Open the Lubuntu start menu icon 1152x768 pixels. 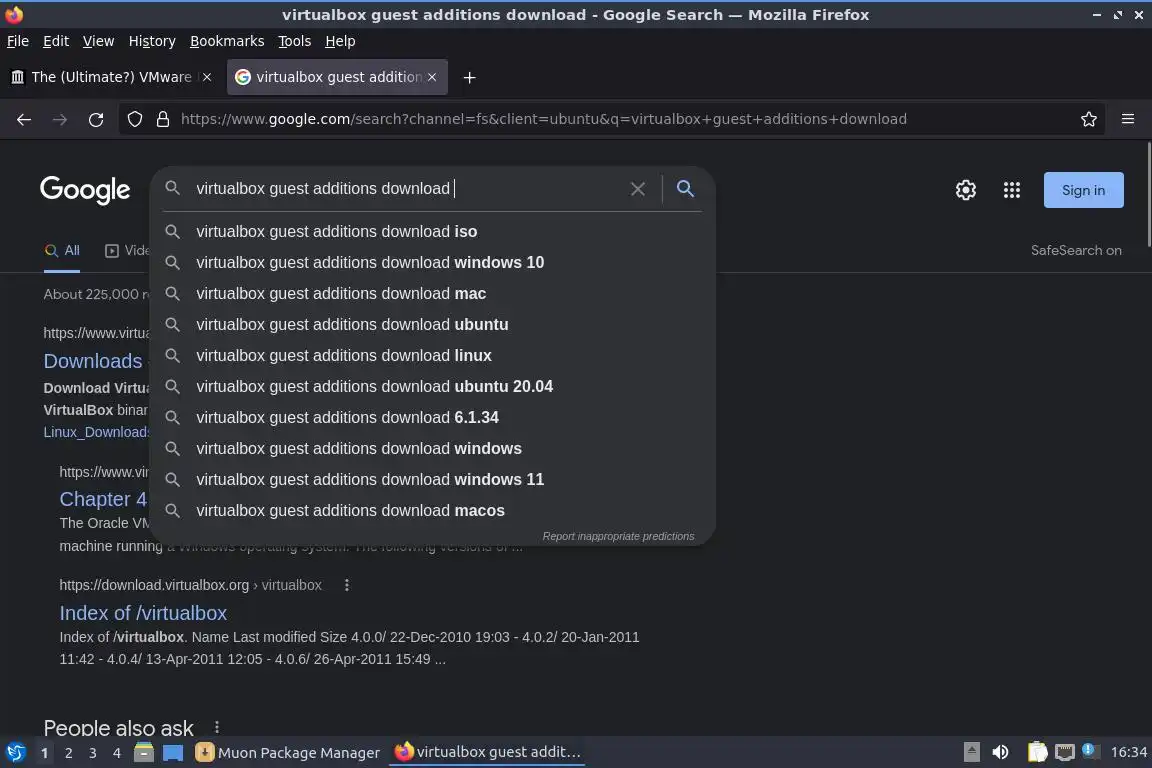(x=15, y=753)
